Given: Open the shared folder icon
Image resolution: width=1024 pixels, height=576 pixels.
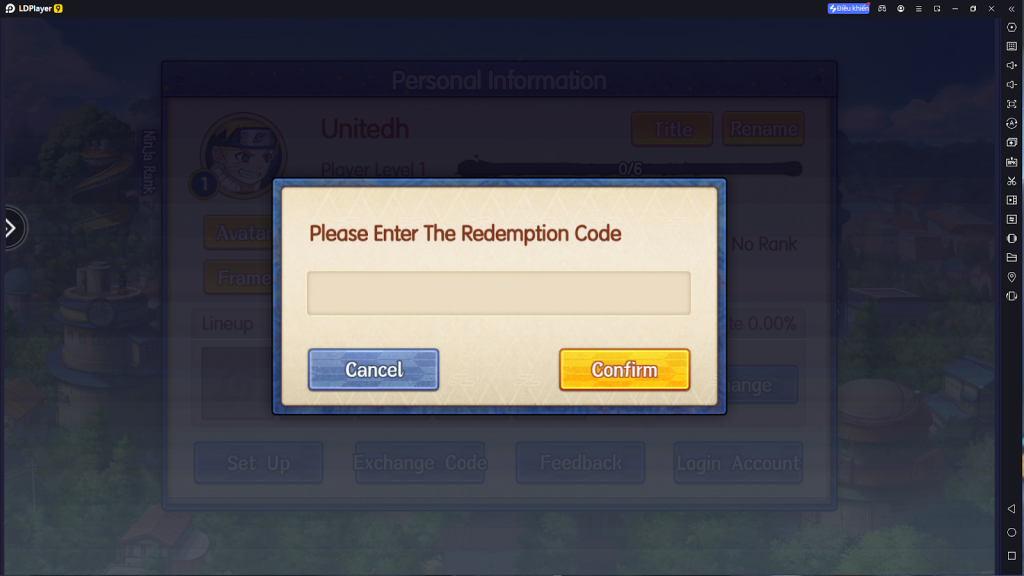Looking at the screenshot, I should 1012,257.
